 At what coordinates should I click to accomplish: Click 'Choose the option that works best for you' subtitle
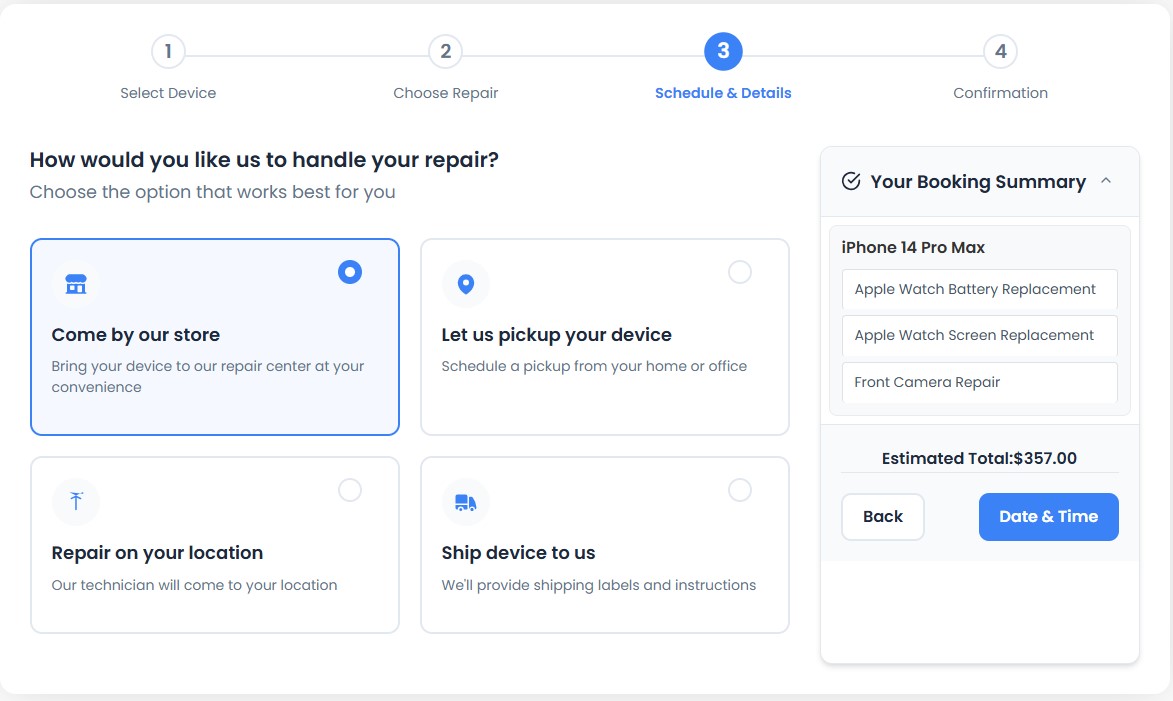pyautogui.click(x=212, y=192)
